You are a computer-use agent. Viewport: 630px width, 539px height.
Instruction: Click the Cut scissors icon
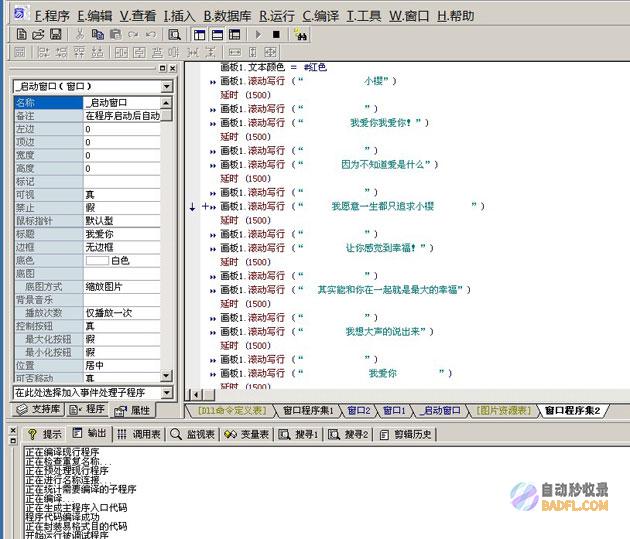[80, 35]
